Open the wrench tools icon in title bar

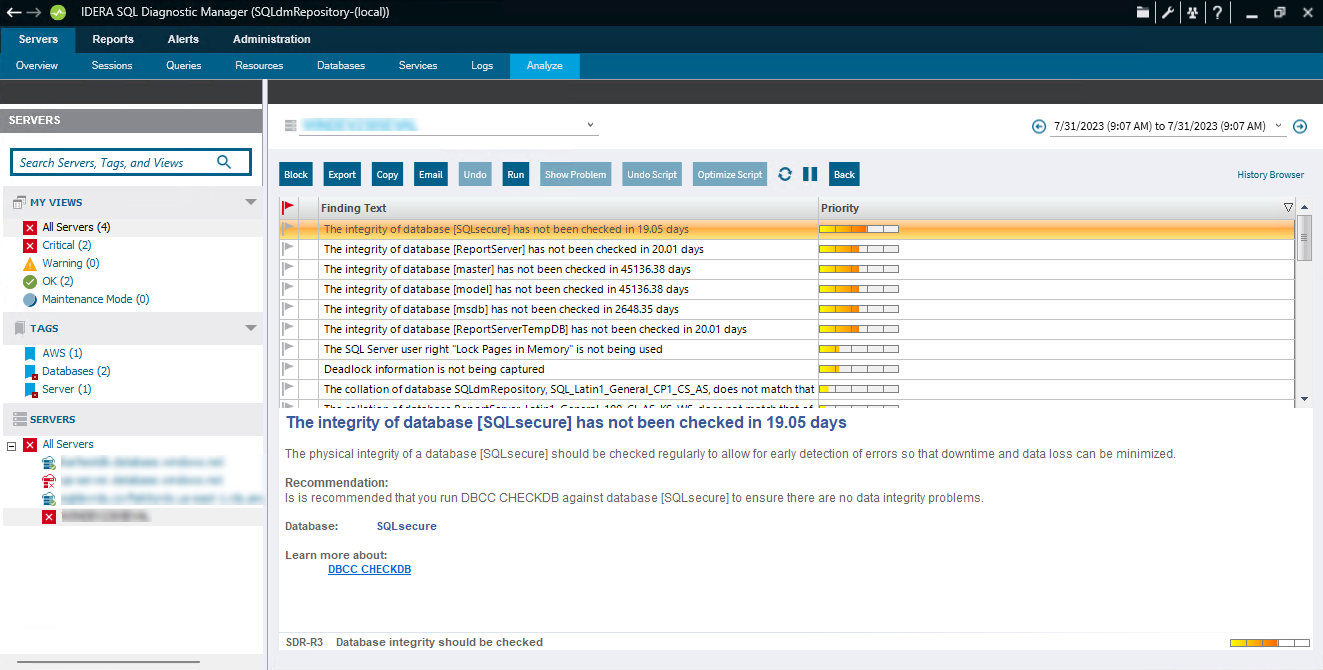(1167, 12)
